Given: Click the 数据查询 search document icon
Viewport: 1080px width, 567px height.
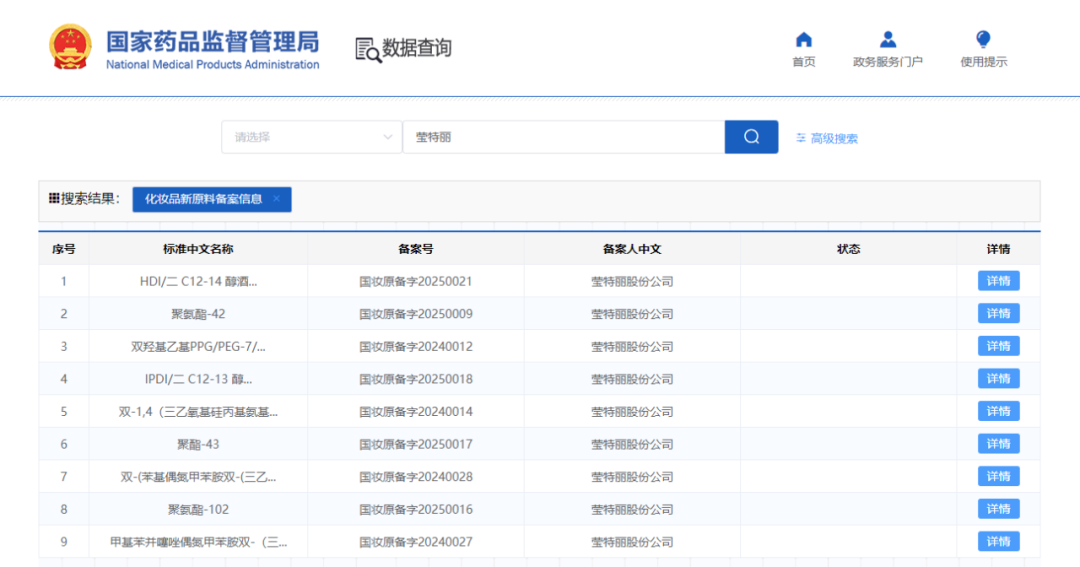Looking at the screenshot, I should (368, 50).
